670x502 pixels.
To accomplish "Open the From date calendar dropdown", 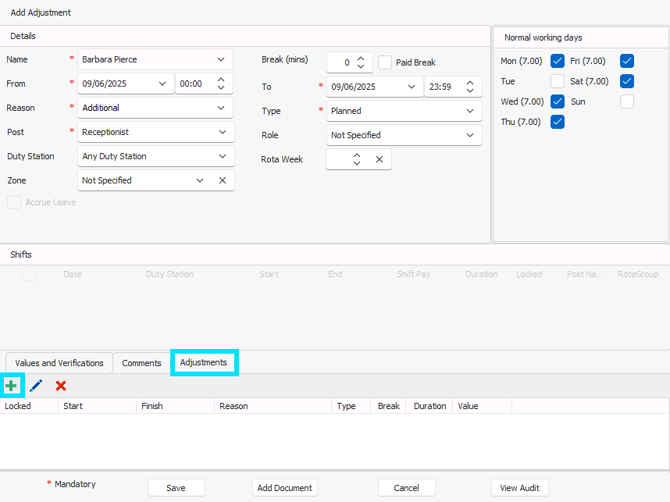I will click(163, 84).
